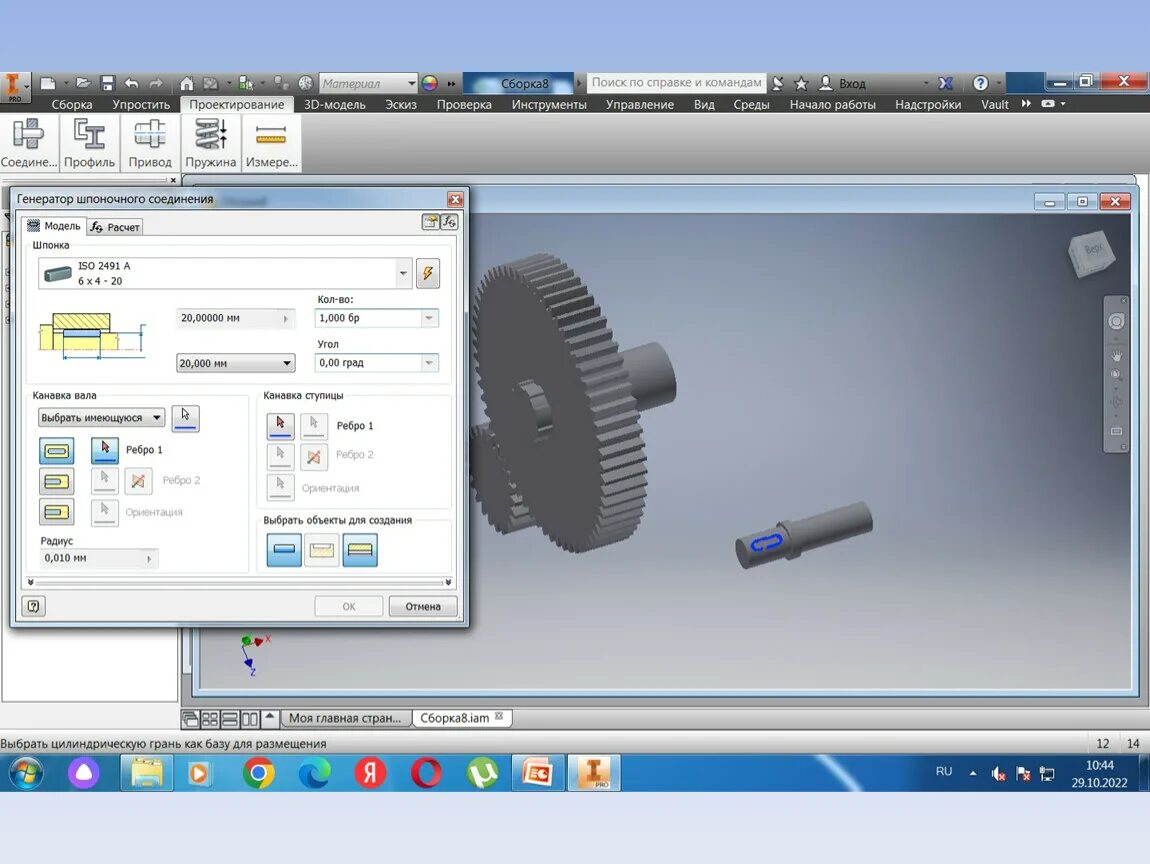Viewport: 1150px width, 864px height.
Task: Switch to the 3D-модель ribbon tab
Action: [x=334, y=105]
